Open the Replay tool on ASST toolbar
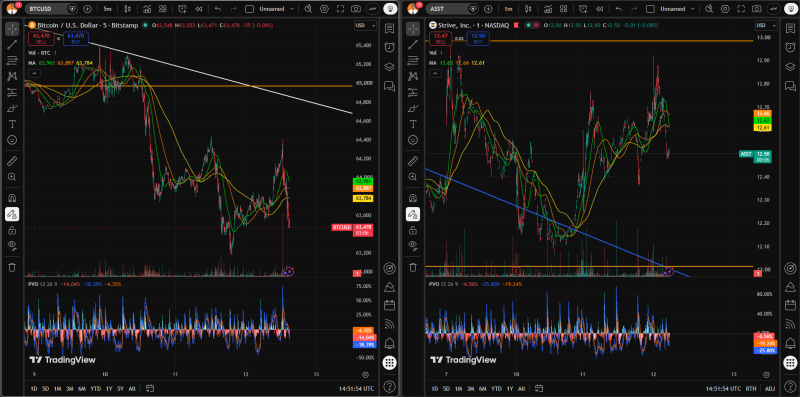Viewport: 800px width, 397px height. coord(600,9)
